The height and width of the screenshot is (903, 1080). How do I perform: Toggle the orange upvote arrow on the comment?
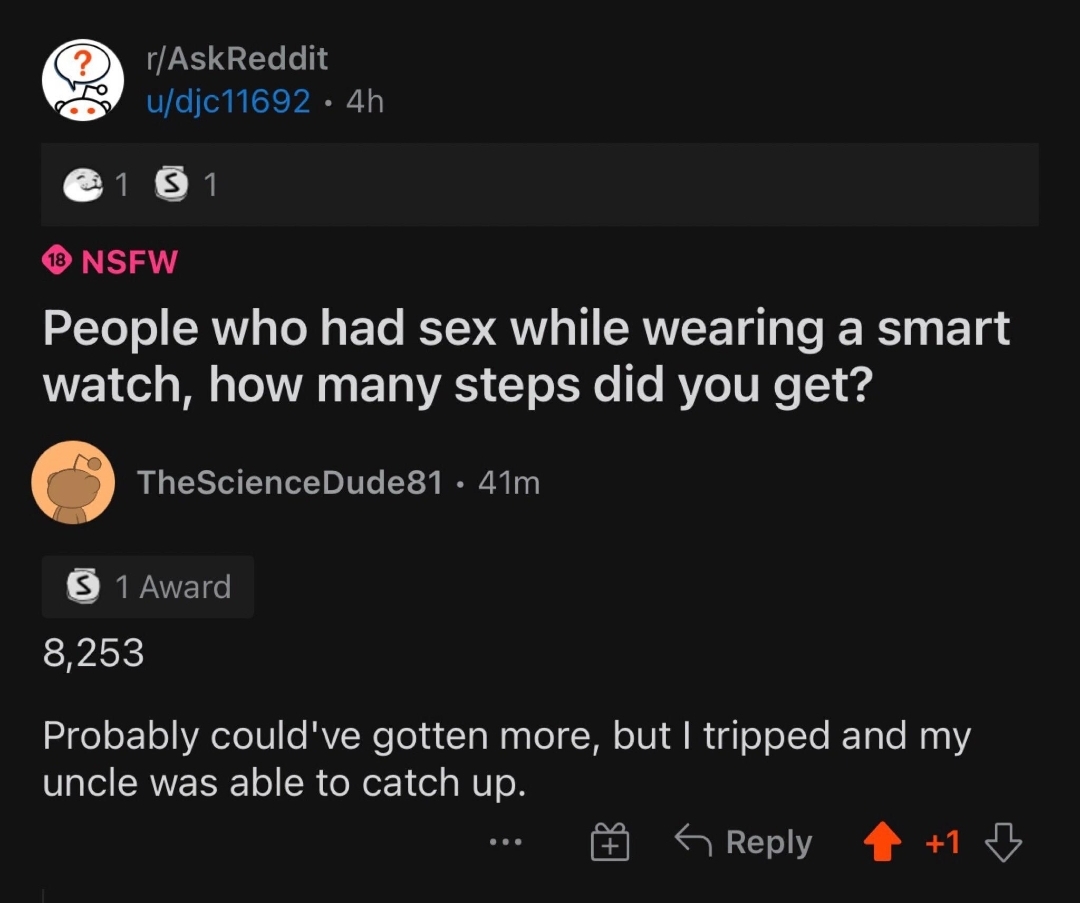pos(882,843)
